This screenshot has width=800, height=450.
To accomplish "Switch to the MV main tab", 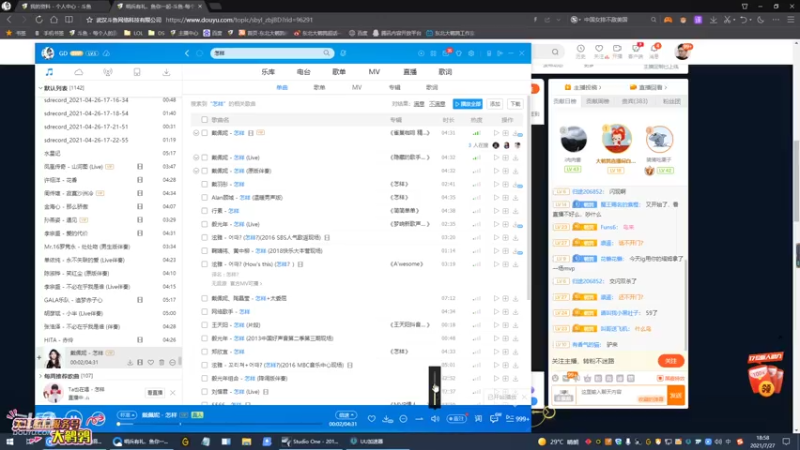I will [374, 72].
